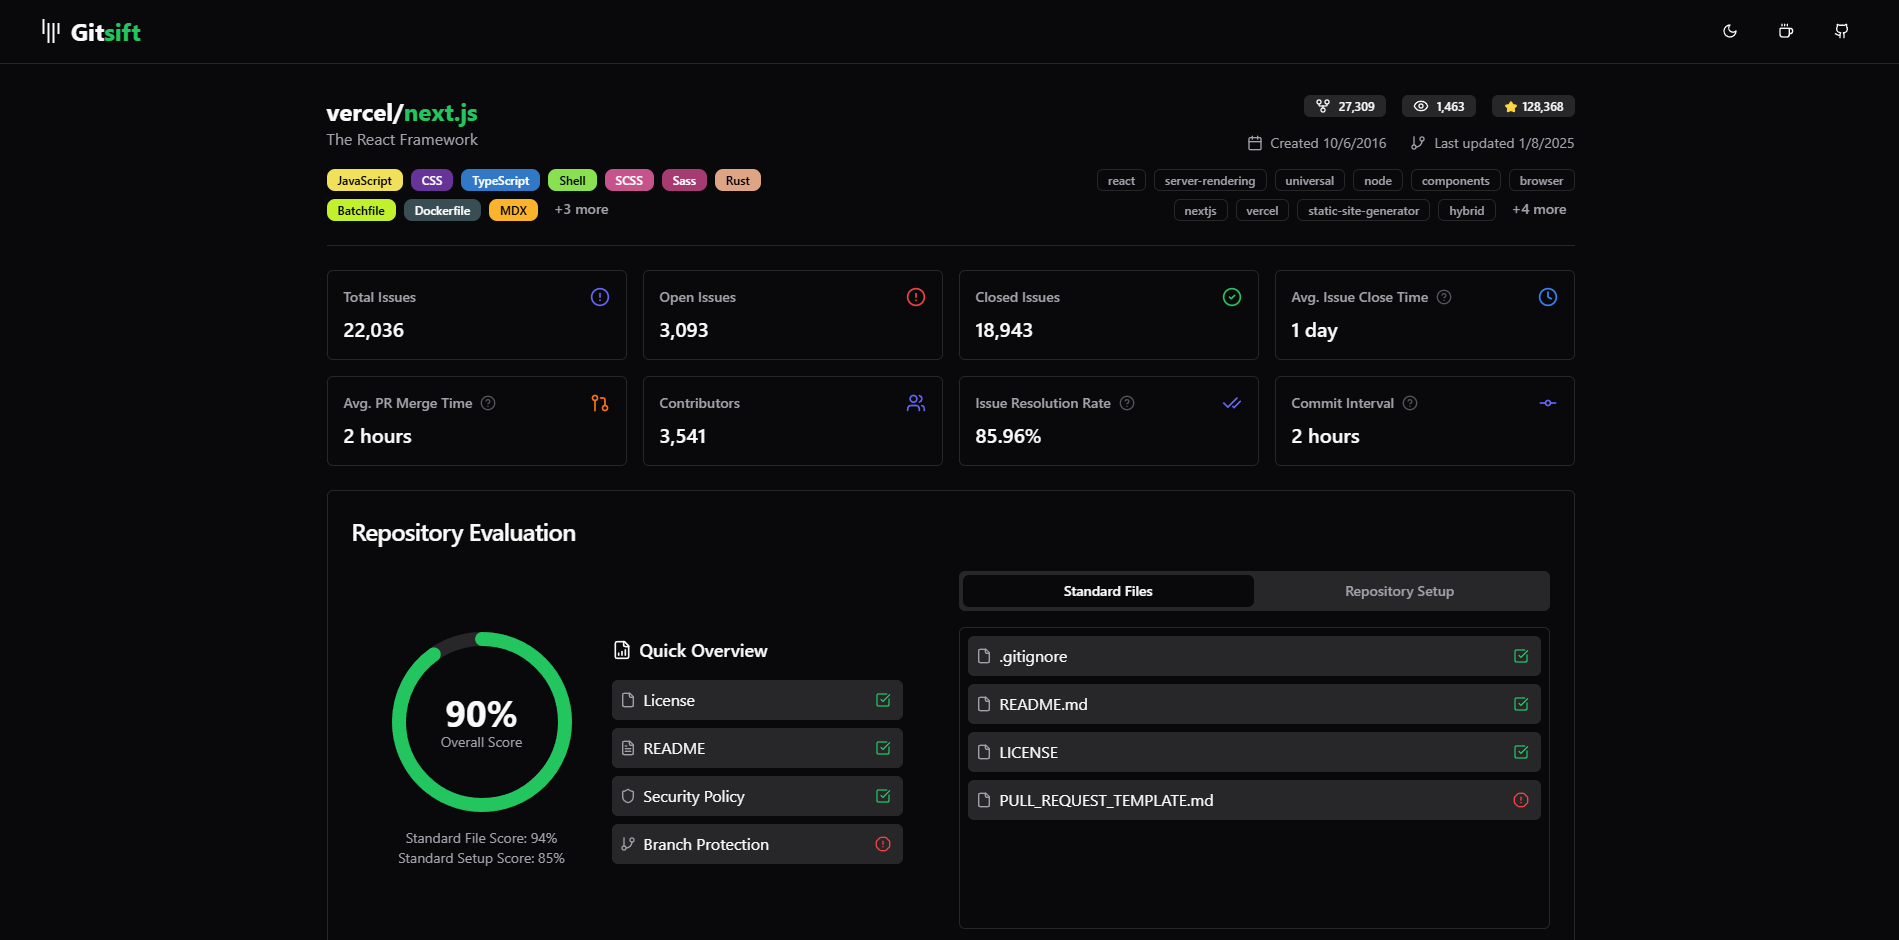Click the hybrid topic tag
The height and width of the screenshot is (940, 1899).
[x=1467, y=210]
